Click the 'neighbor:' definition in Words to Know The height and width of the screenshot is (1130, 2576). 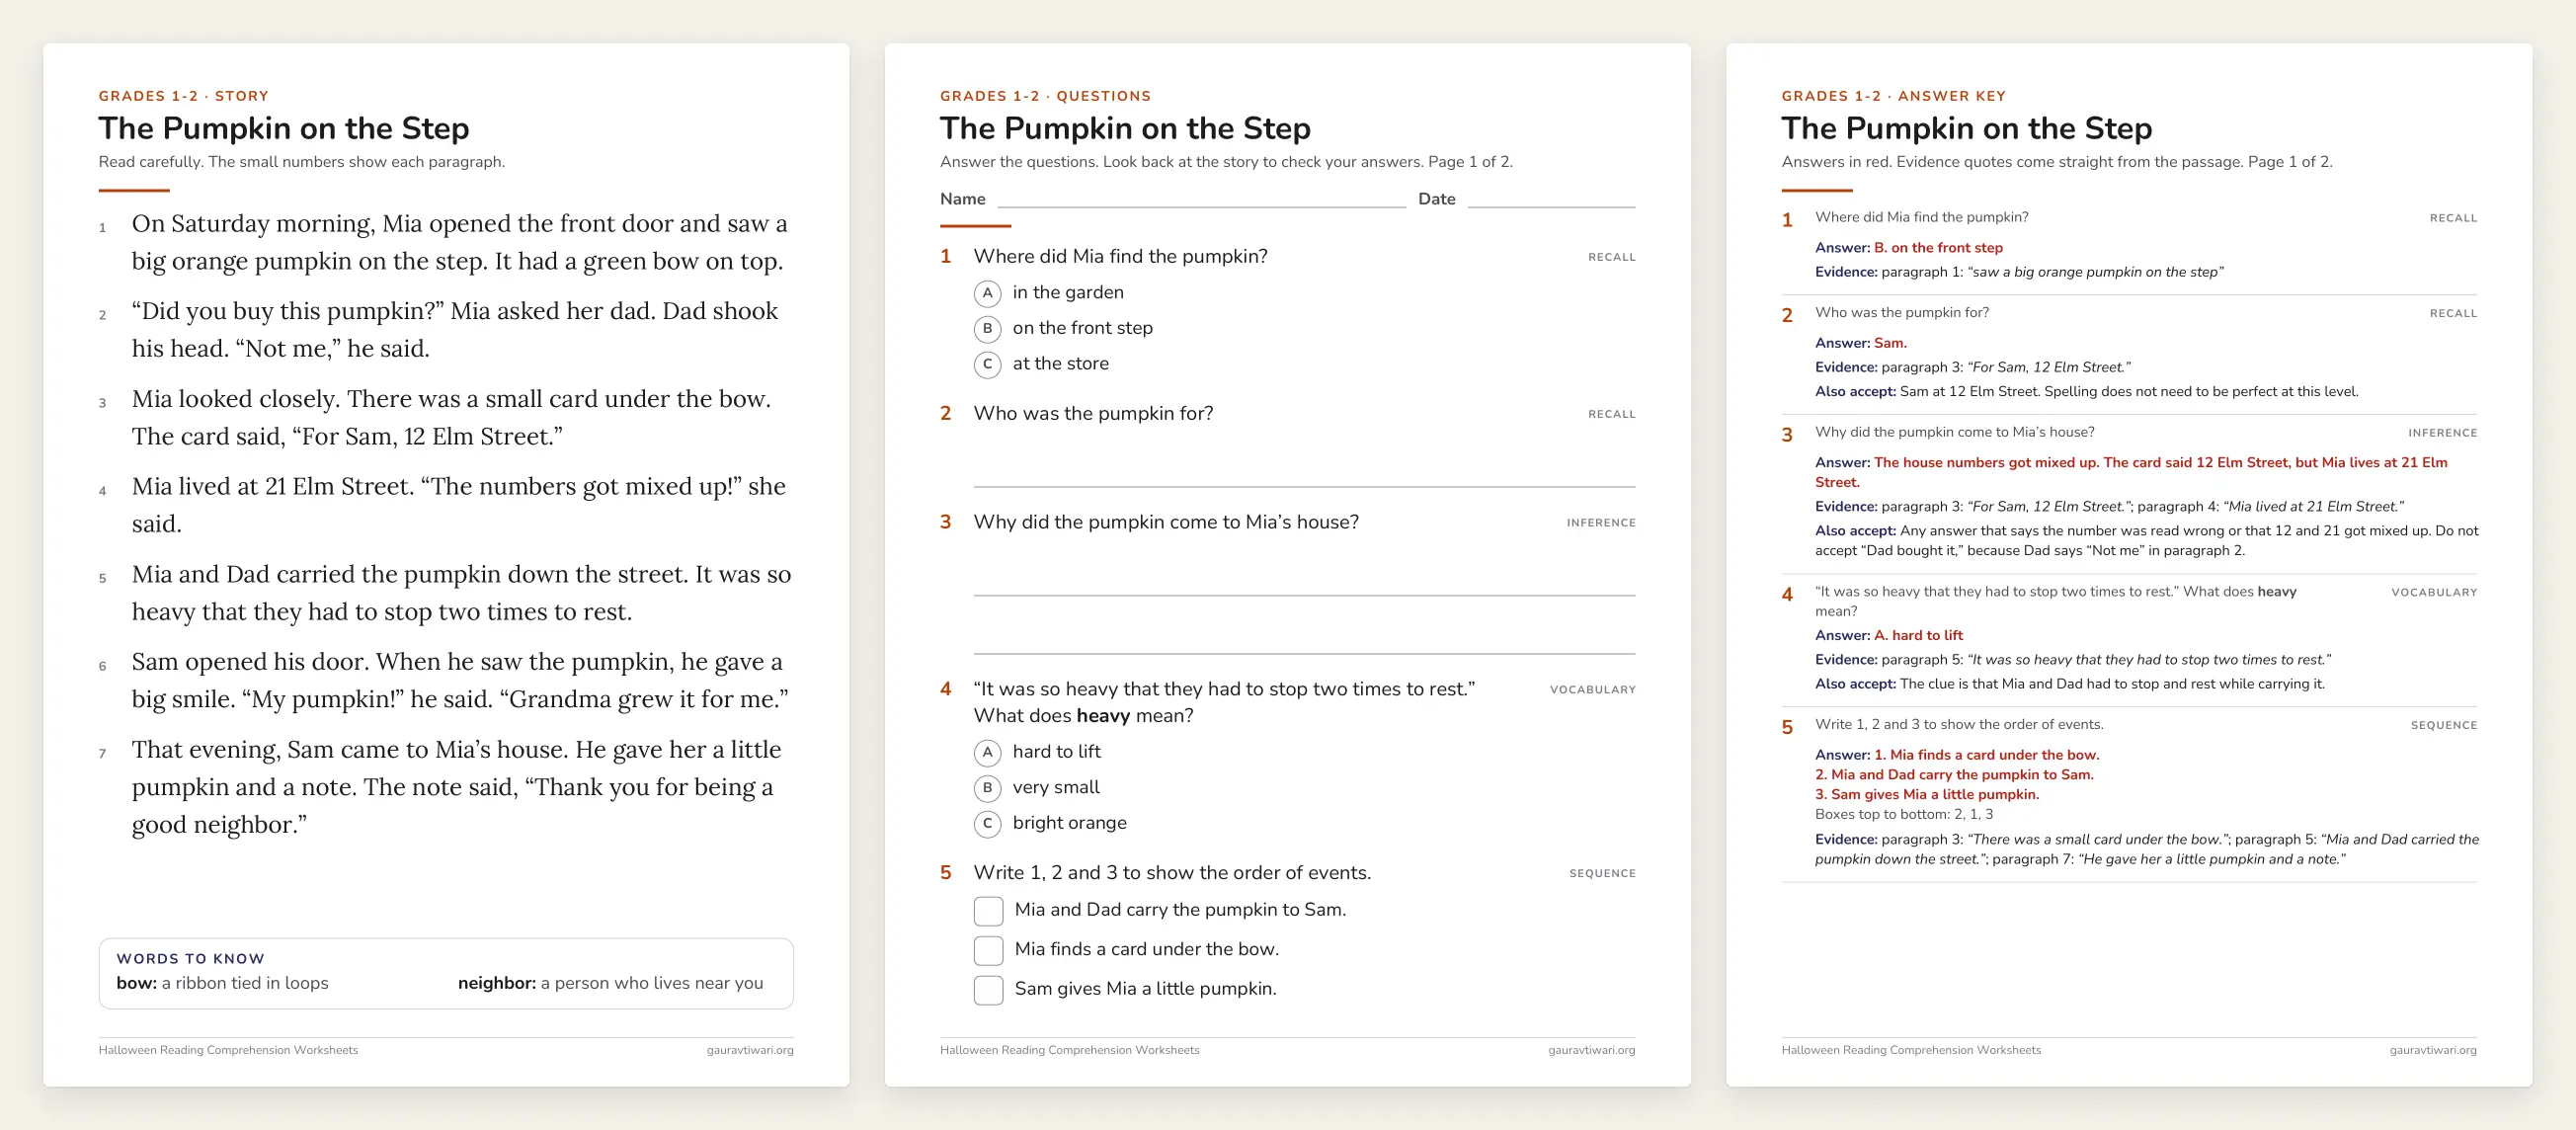610,983
